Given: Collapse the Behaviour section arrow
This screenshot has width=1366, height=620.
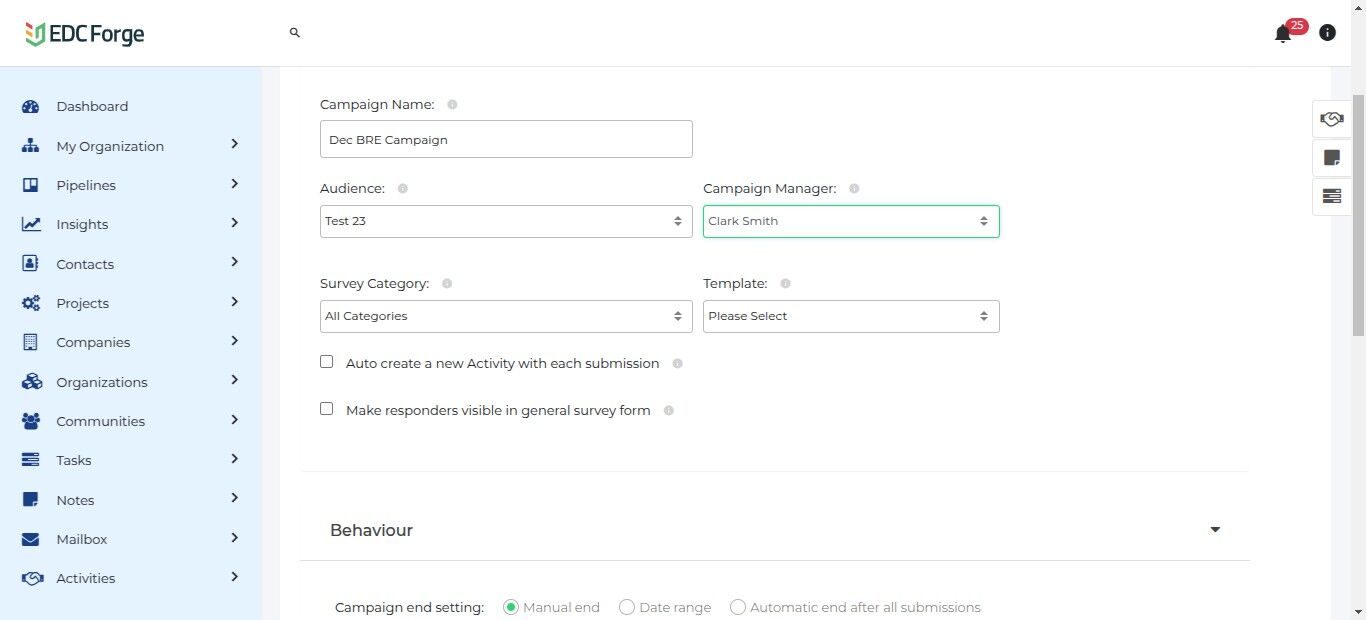Looking at the screenshot, I should click(x=1215, y=530).
